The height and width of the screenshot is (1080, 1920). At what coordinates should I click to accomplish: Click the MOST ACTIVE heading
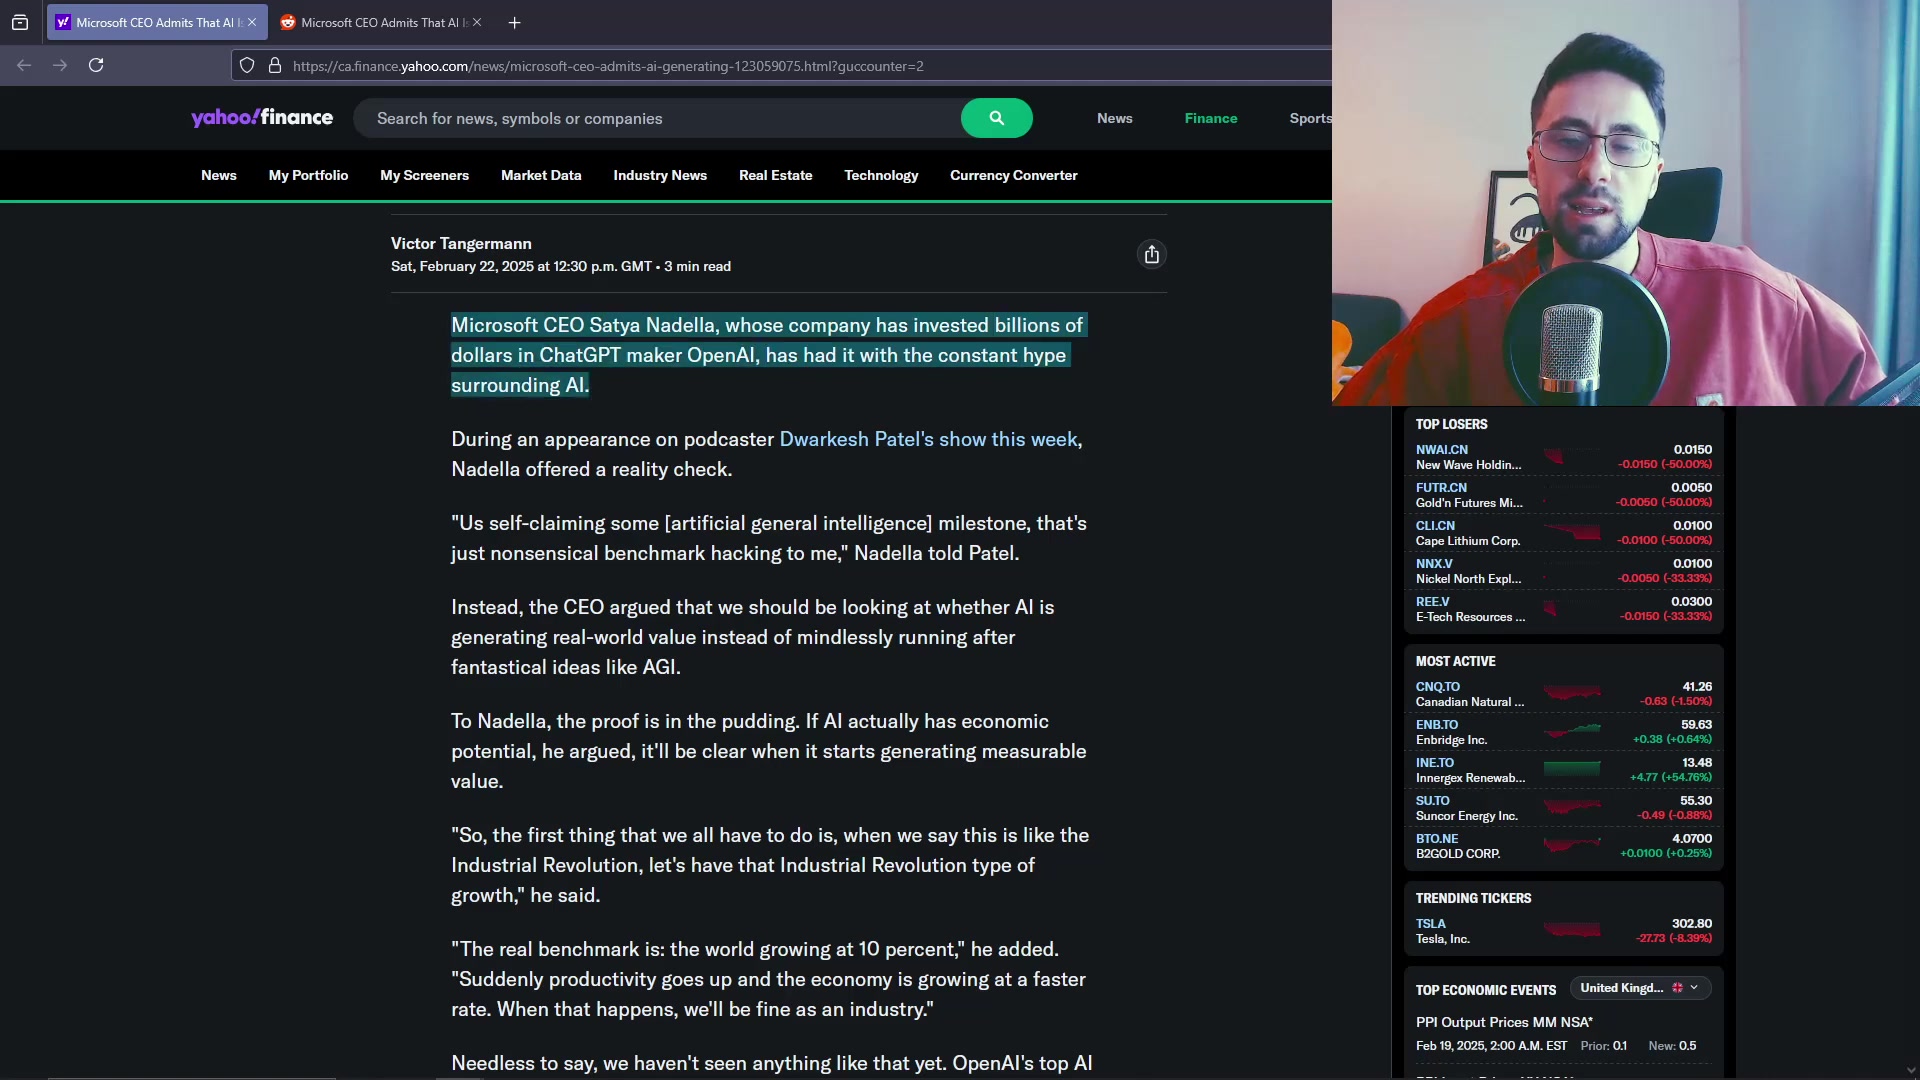click(1455, 661)
